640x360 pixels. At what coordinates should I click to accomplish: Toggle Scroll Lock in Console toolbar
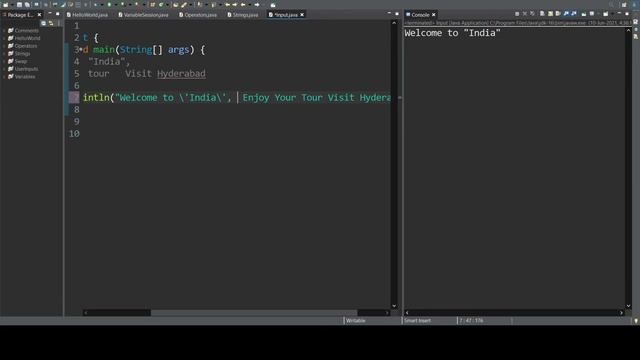(x=550, y=14)
